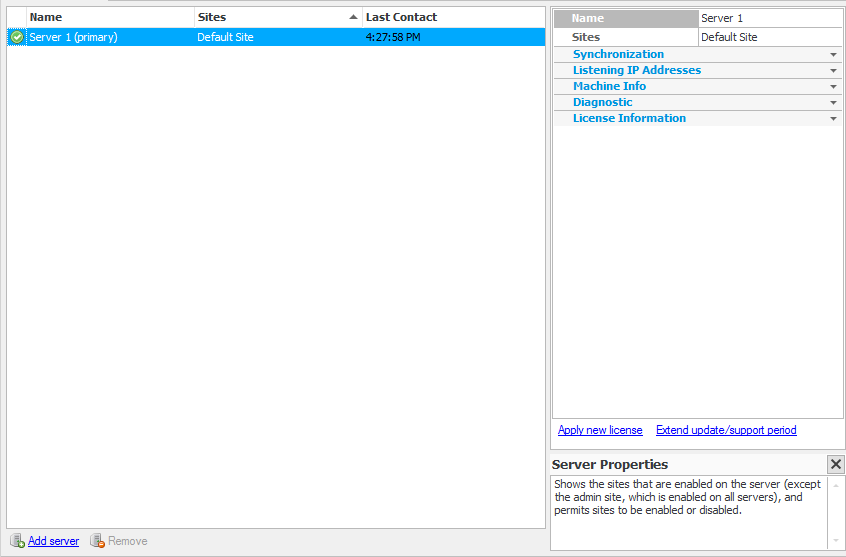This screenshot has height=557, width=846.
Task: Click the green status icon for Server 1
Action: (17, 37)
